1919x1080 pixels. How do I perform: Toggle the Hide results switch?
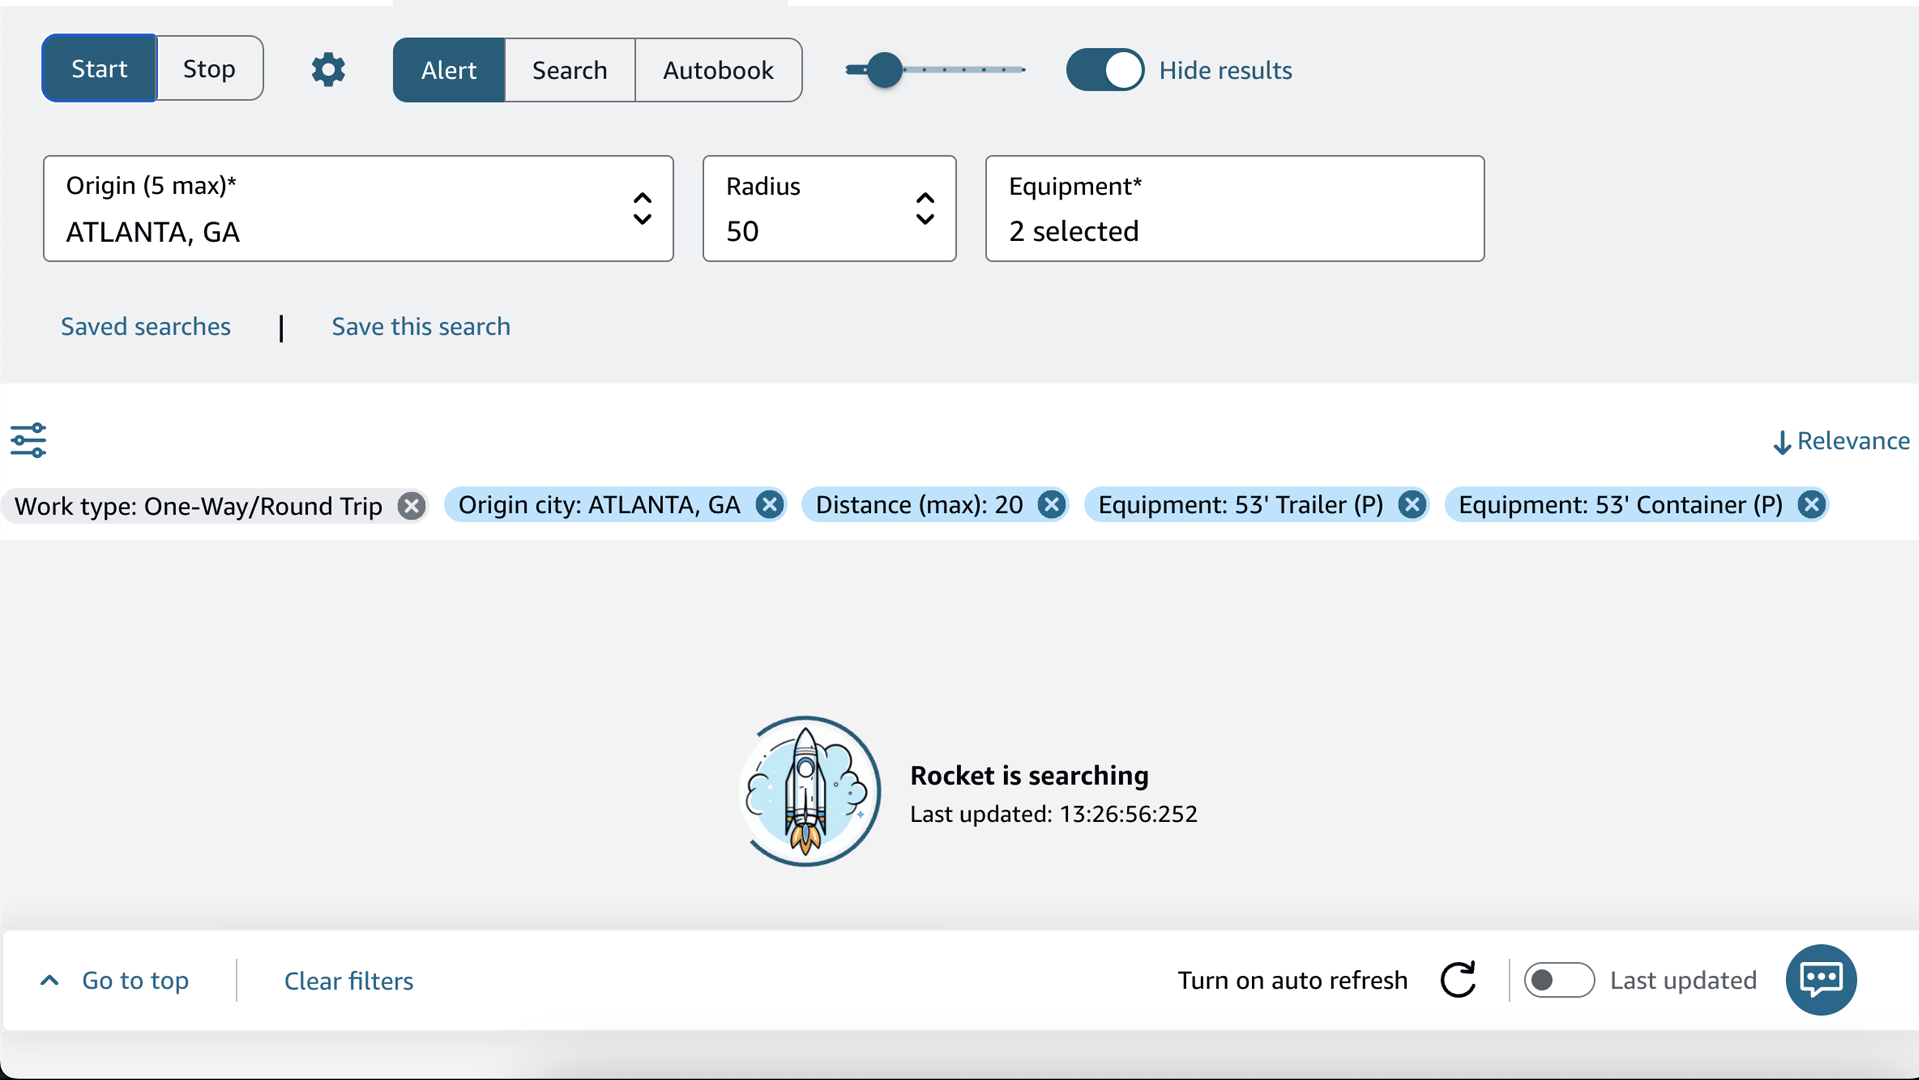(1105, 70)
